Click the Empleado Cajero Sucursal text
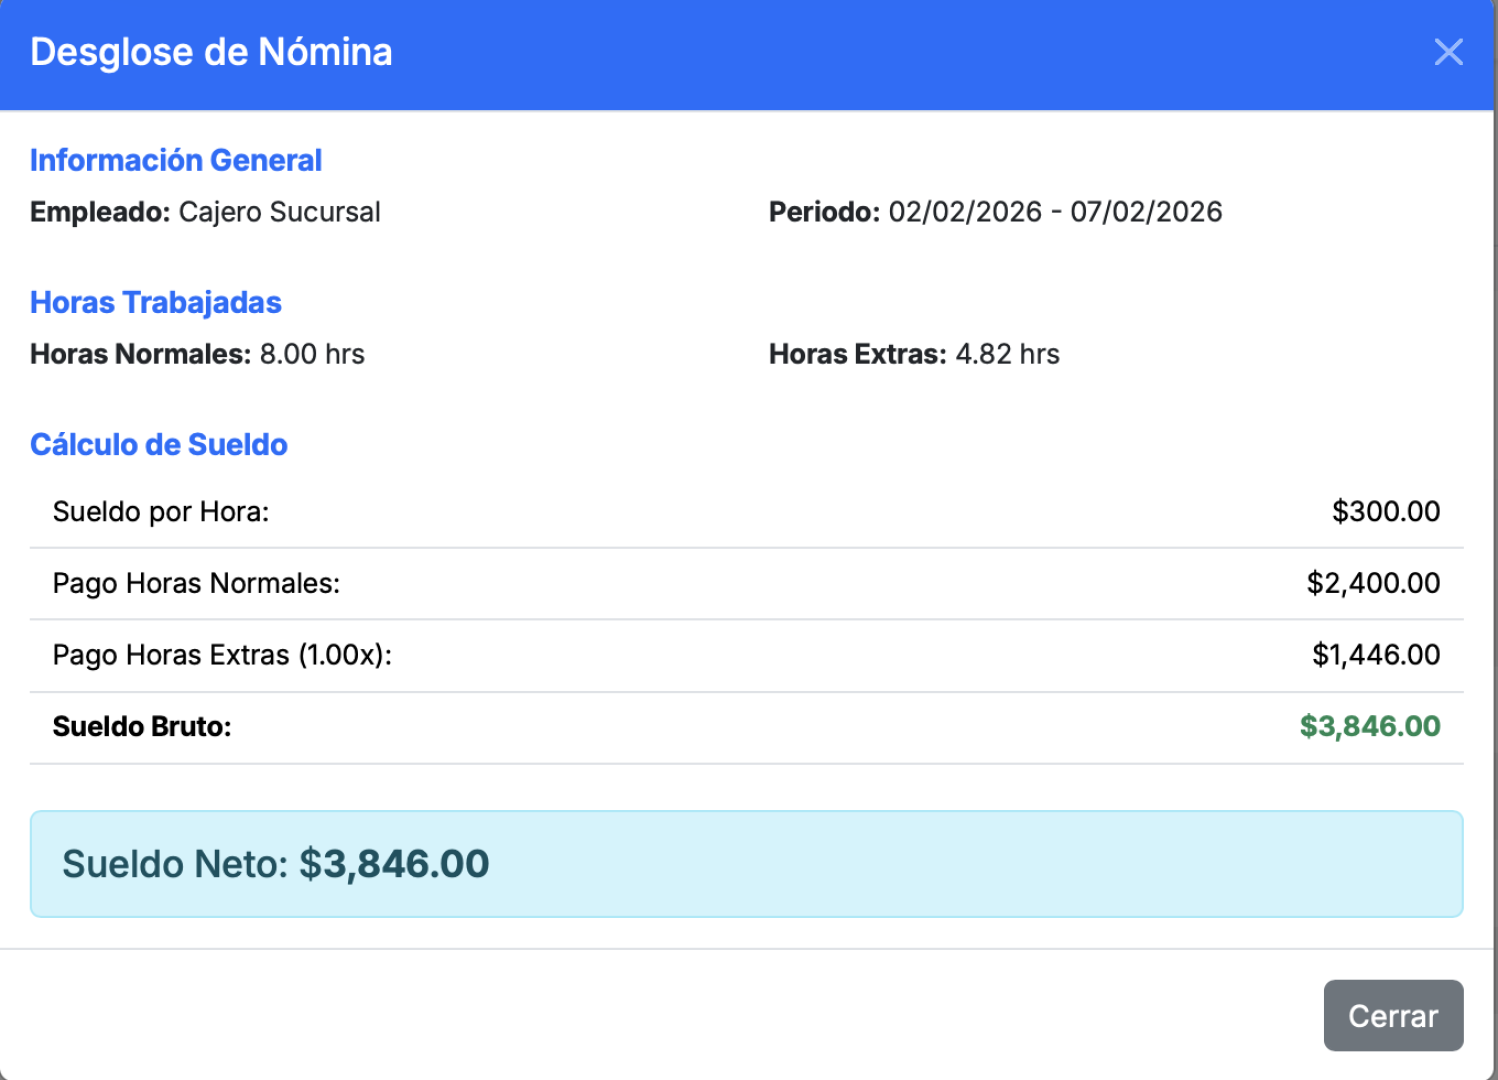 point(205,212)
